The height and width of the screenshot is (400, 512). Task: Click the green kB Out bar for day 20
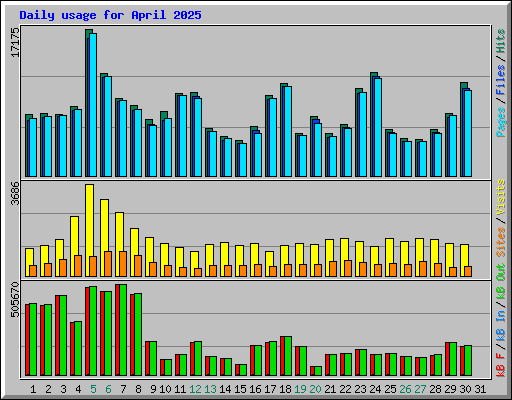(x=318, y=371)
